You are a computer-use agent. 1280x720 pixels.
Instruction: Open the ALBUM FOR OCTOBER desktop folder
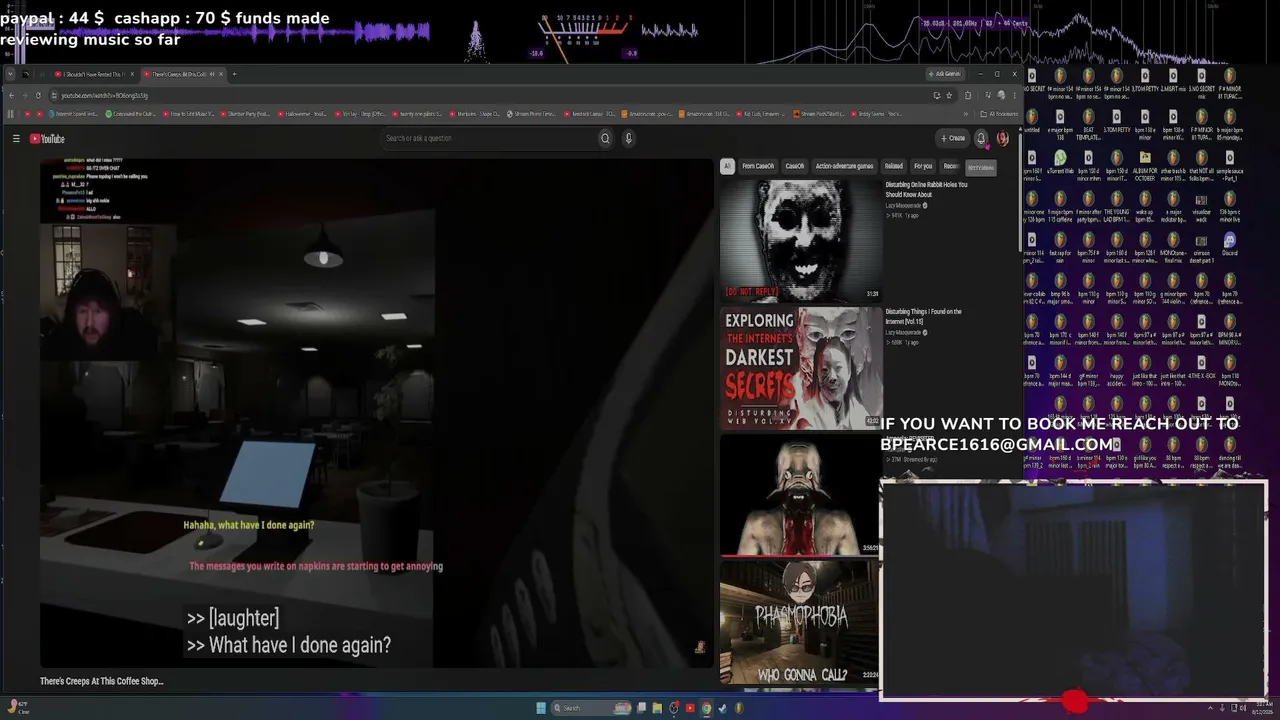coord(1145,163)
